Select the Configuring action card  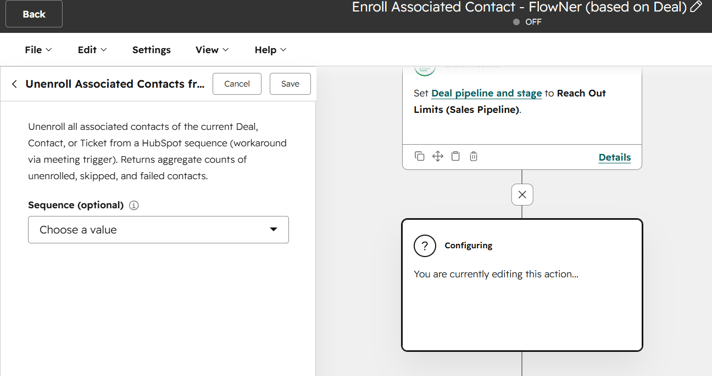522,285
